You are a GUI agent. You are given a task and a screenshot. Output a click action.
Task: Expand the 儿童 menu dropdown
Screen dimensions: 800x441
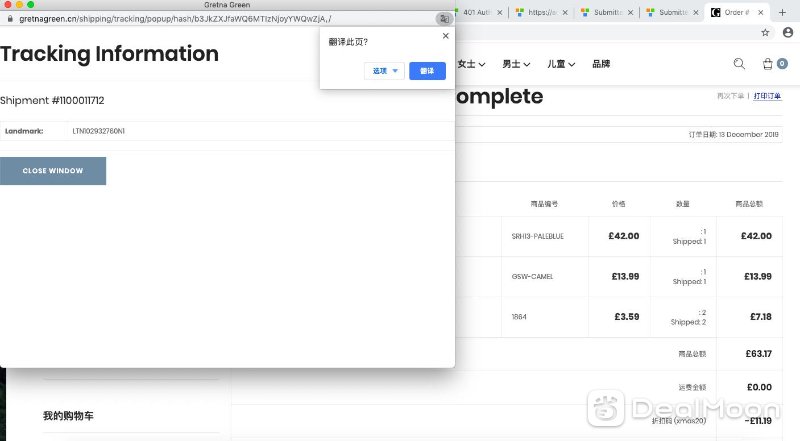pyautogui.click(x=561, y=64)
